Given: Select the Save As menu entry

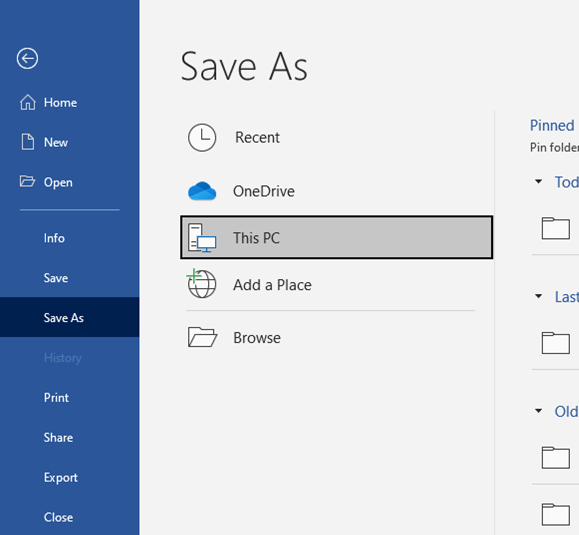Looking at the screenshot, I should (x=70, y=318).
